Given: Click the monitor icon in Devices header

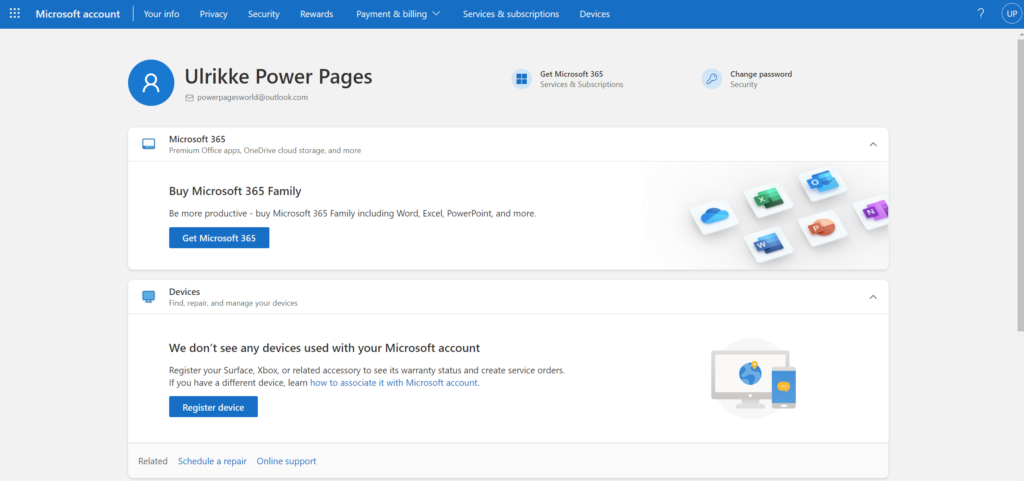Looking at the screenshot, I should [x=149, y=297].
